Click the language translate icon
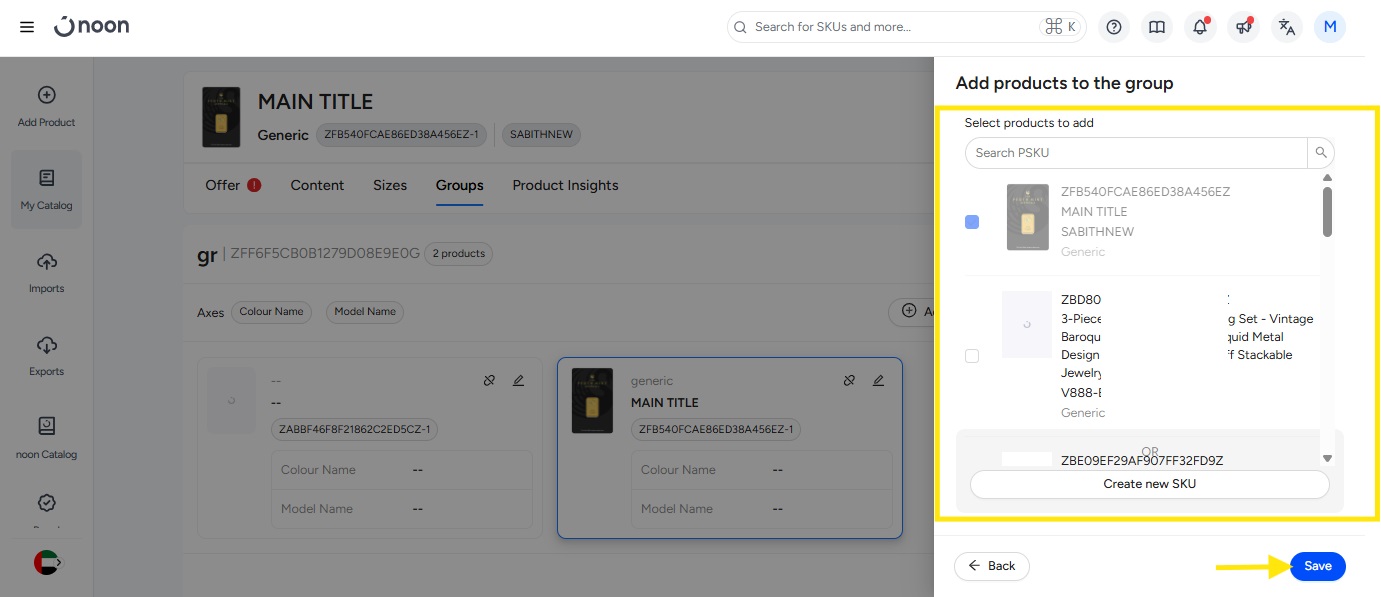Screen dimensions: 1381x597 1287,27
